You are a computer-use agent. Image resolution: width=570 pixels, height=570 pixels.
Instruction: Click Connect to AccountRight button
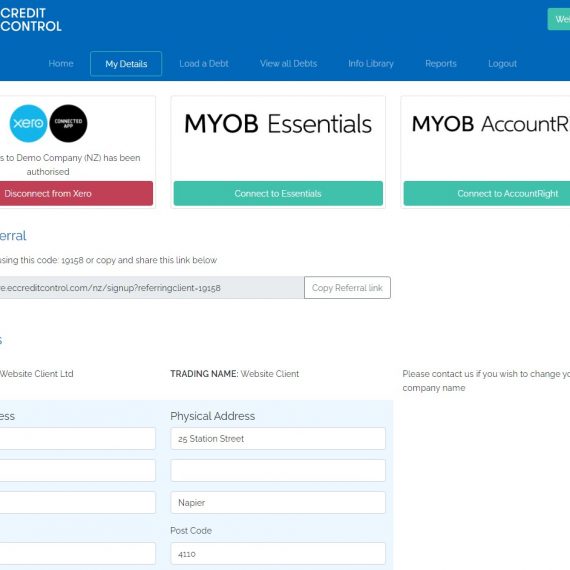tap(487, 193)
